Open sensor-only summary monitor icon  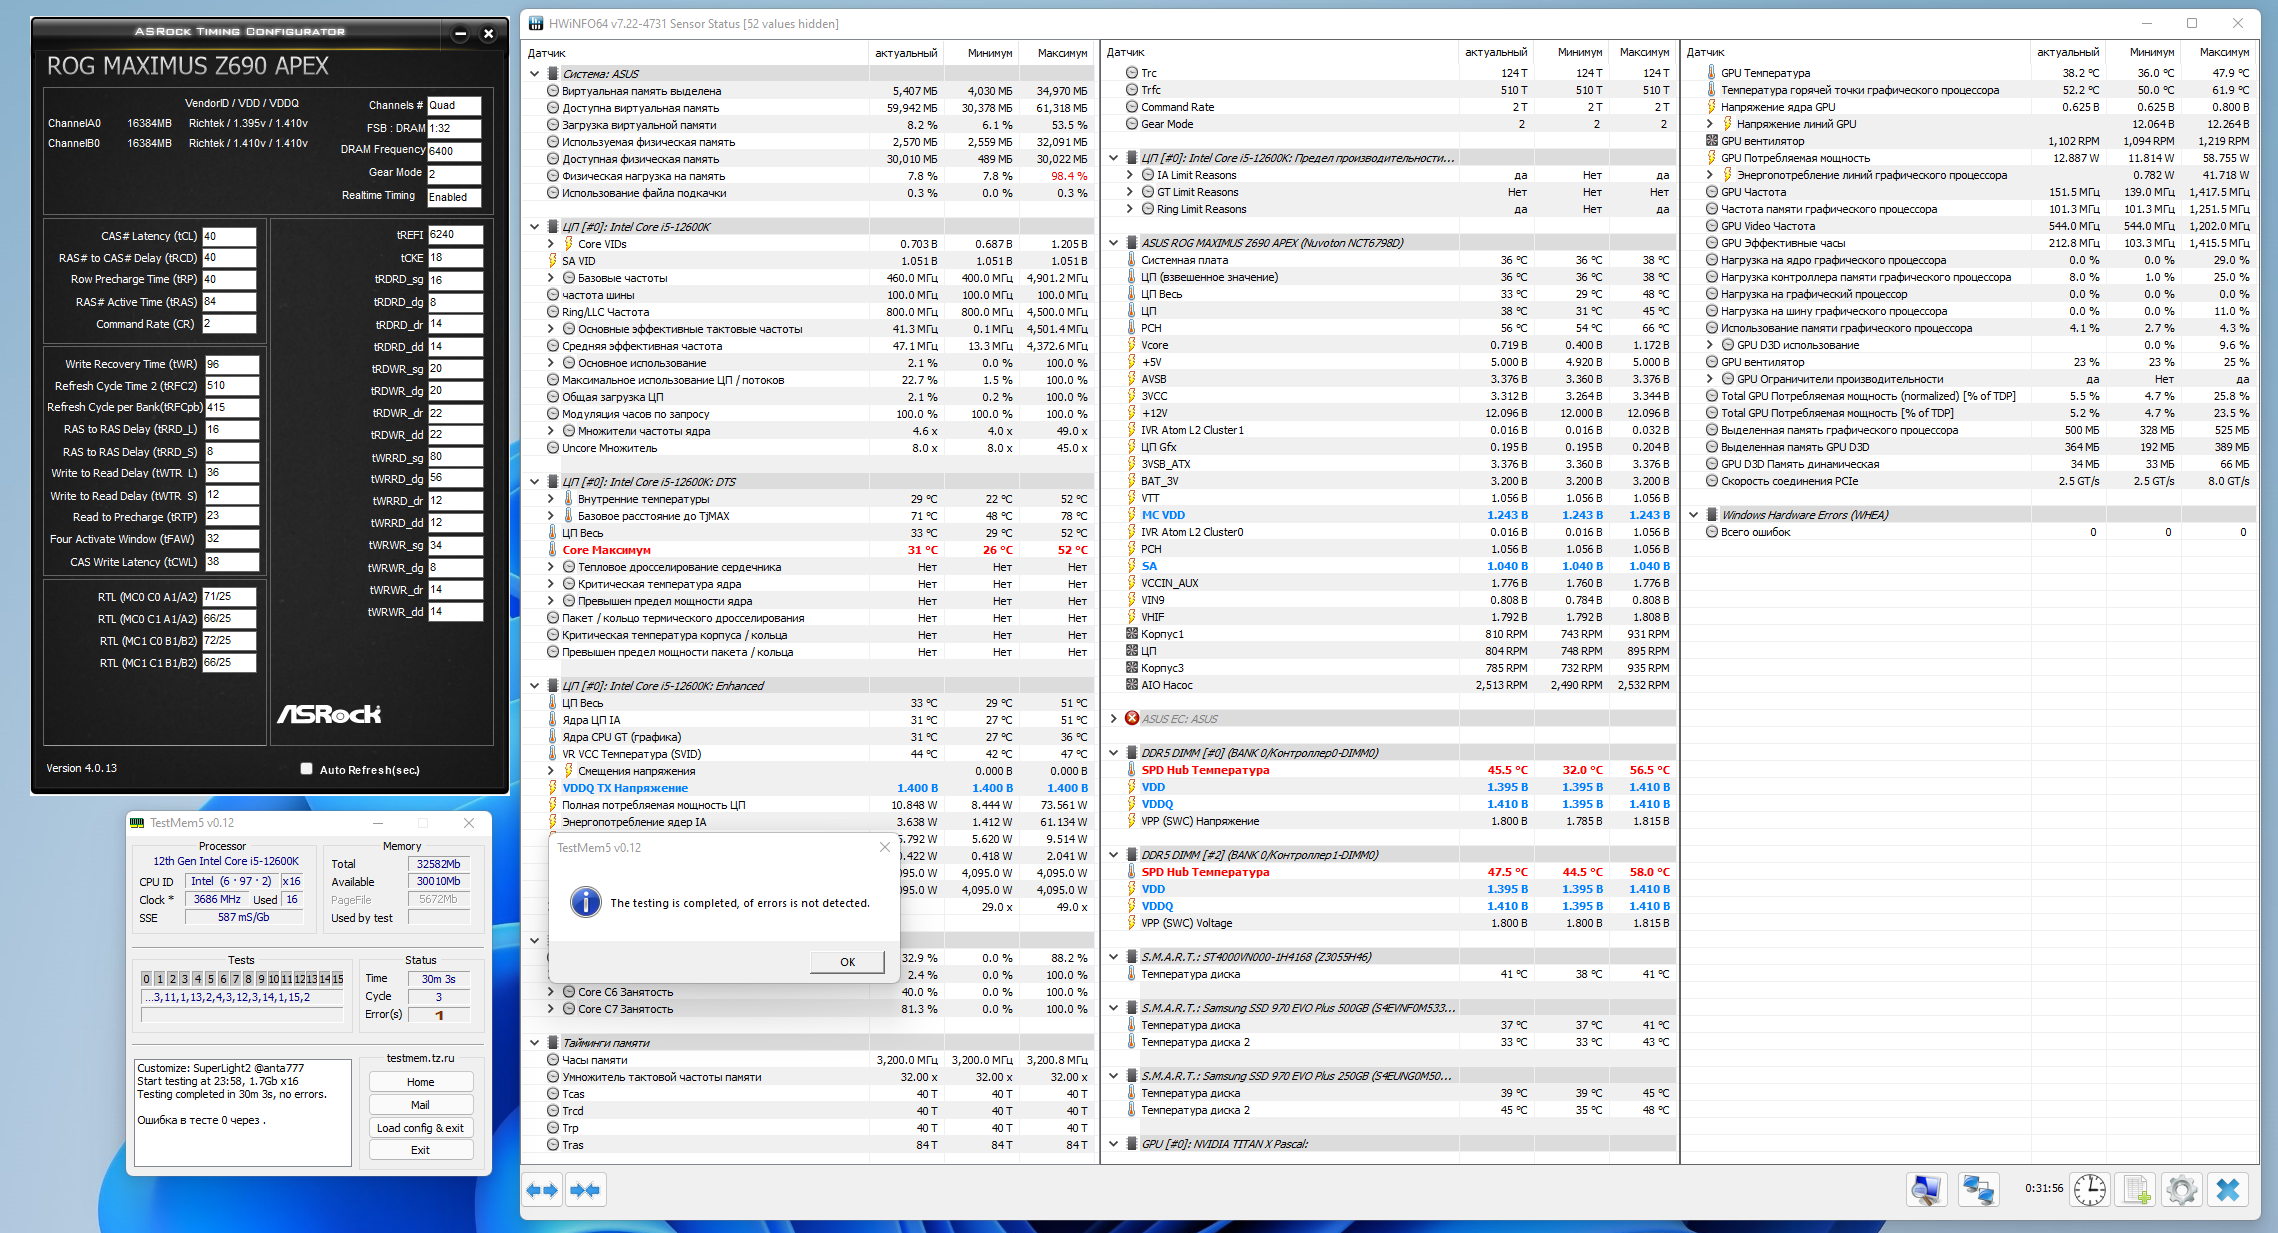pos(1925,1190)
